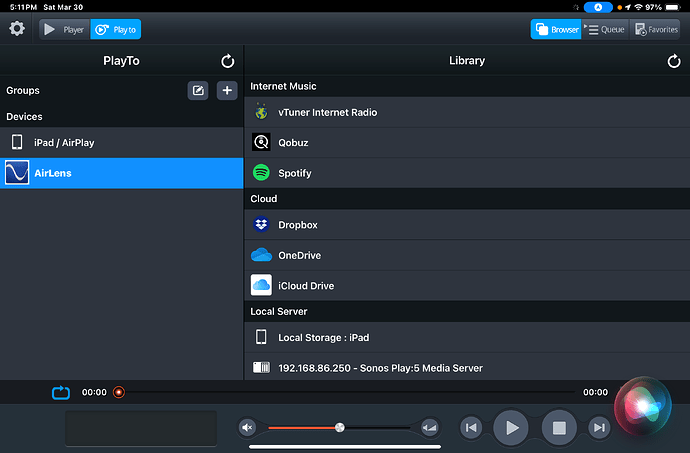Open Qobuz music service
690x453 pixels.
click(467, 143)
